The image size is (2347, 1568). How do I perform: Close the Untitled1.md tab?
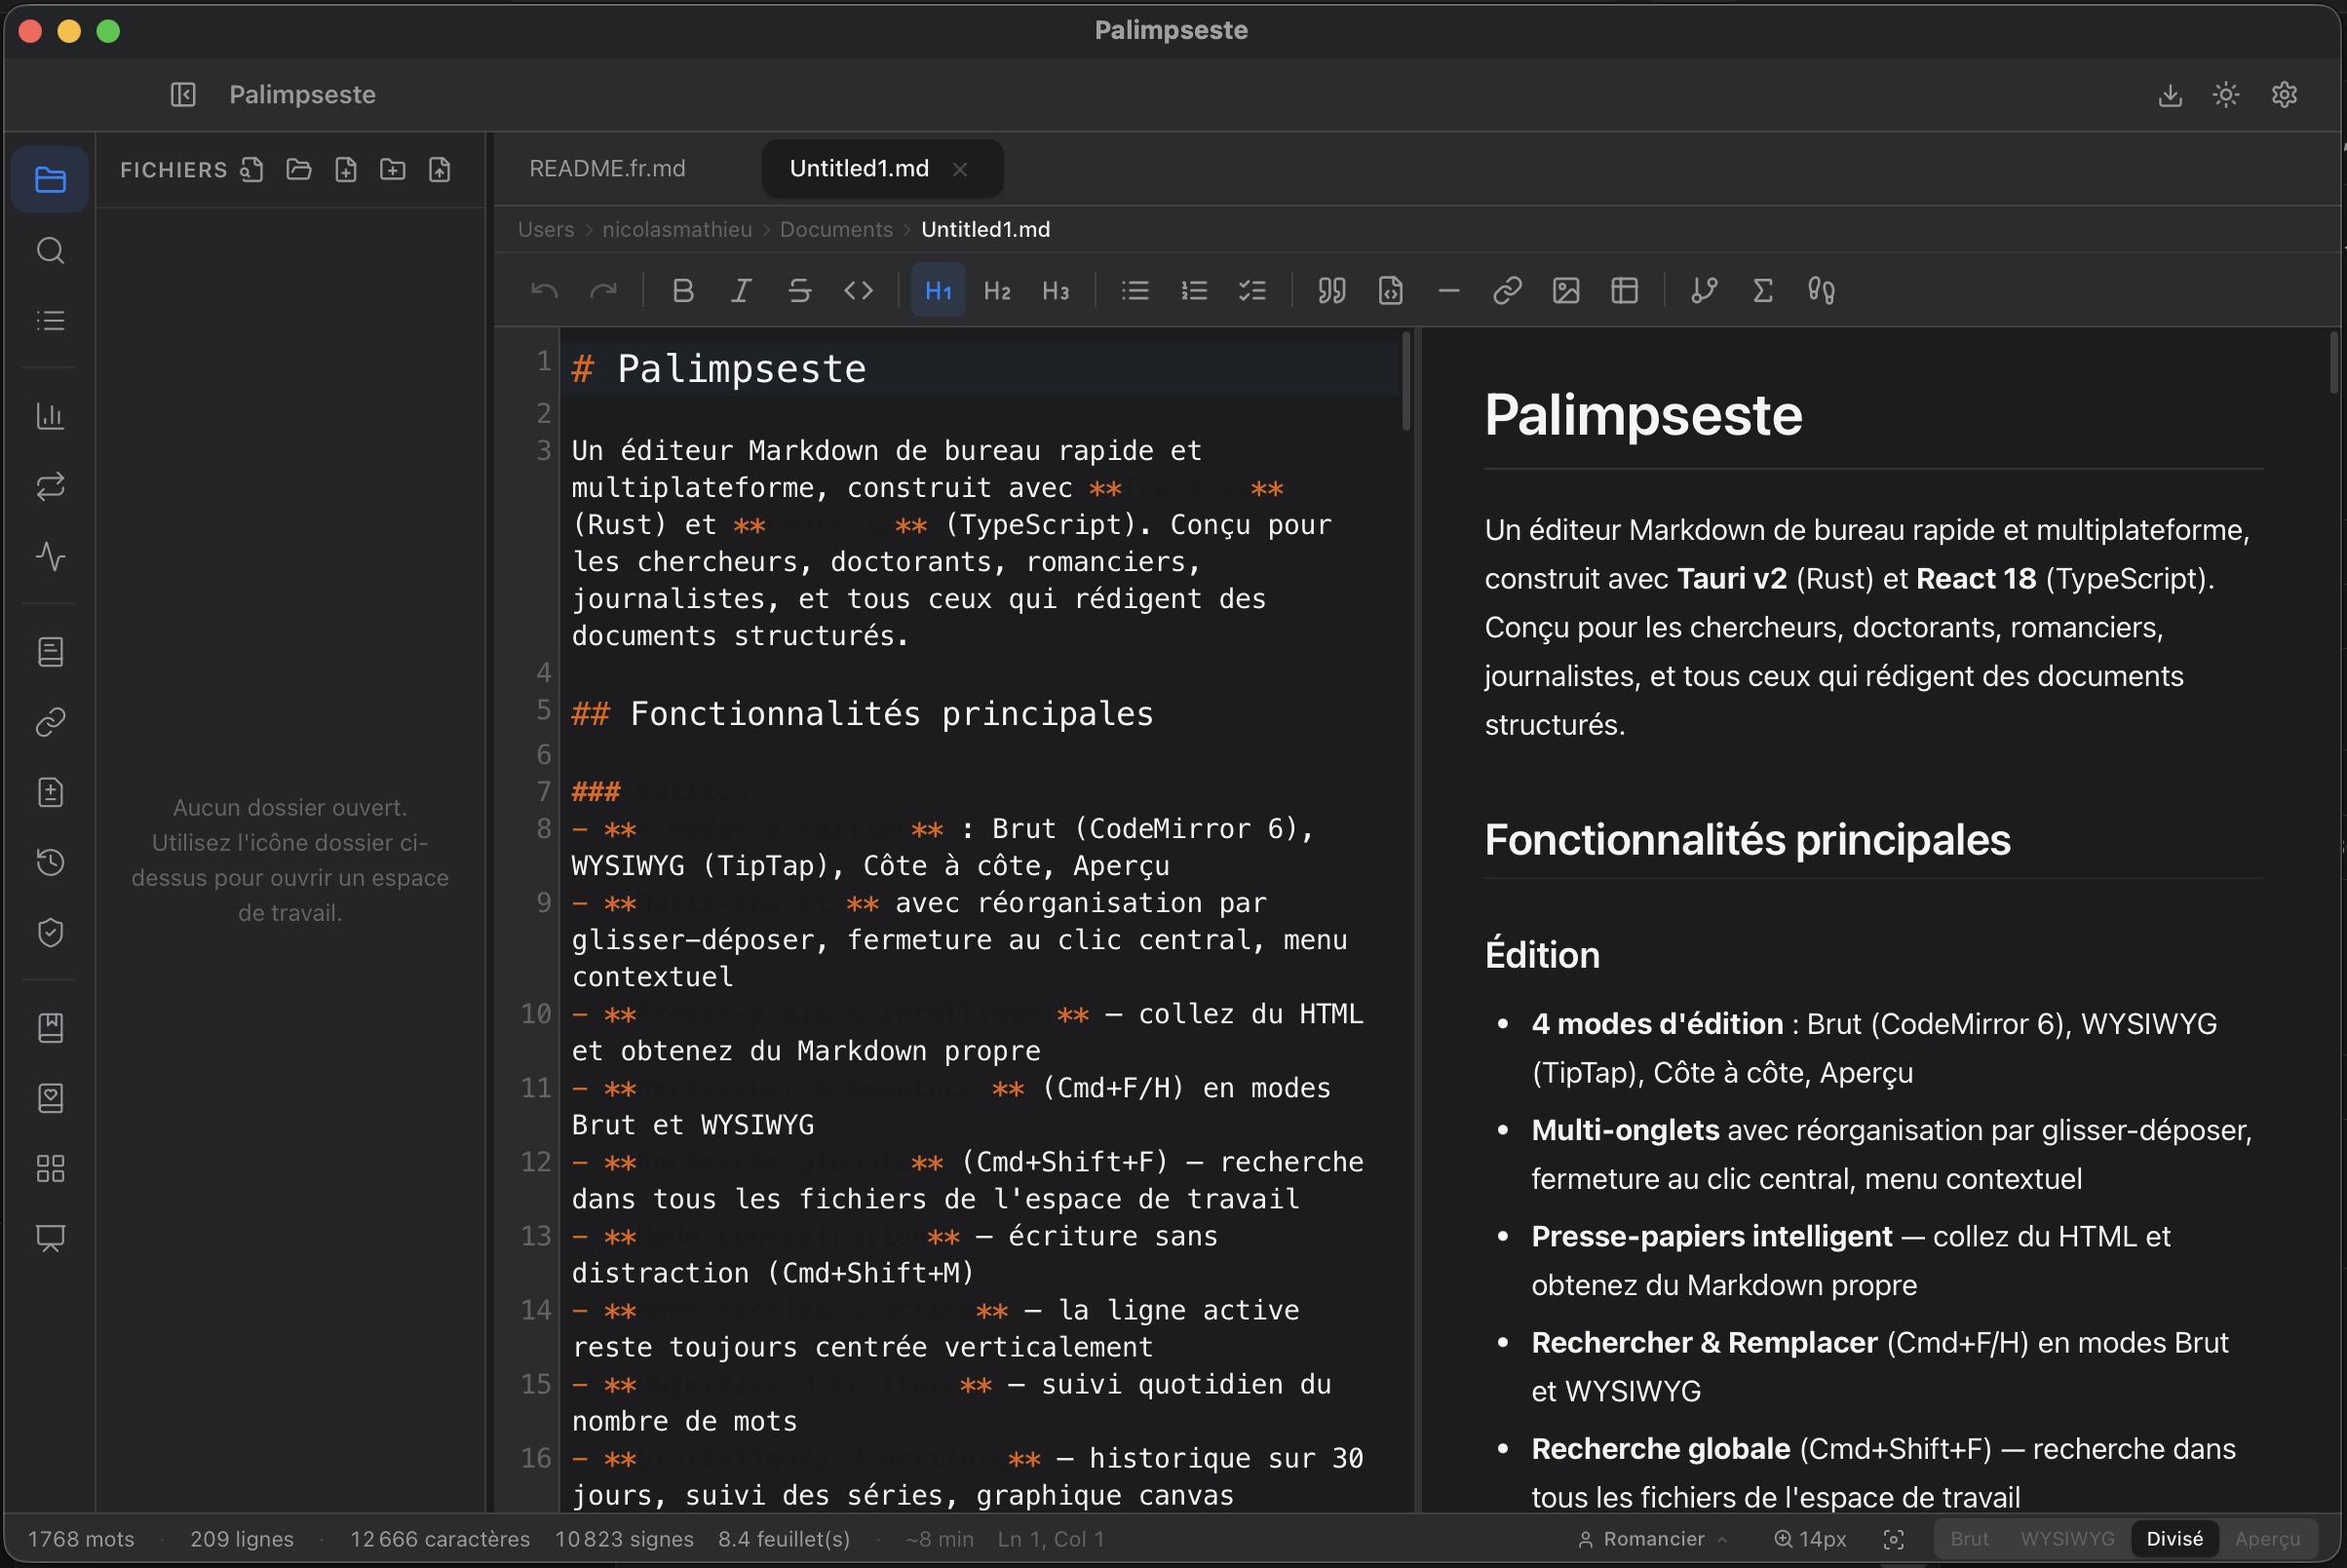960,169
